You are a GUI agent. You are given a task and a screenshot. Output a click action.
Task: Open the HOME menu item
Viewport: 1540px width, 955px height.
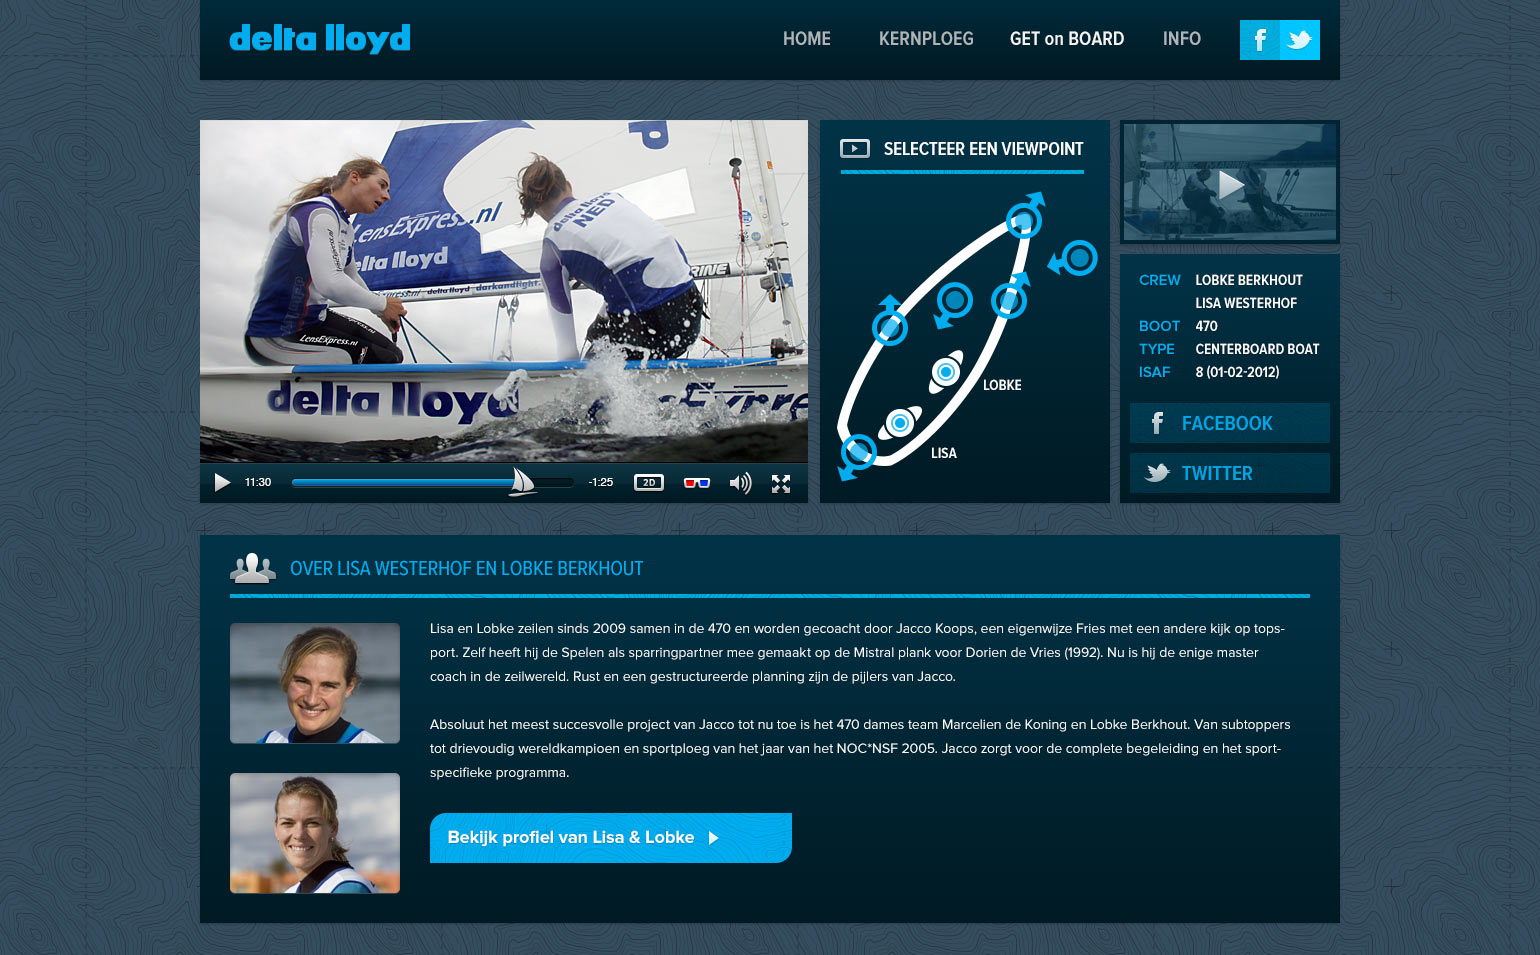tap(807, 39)
